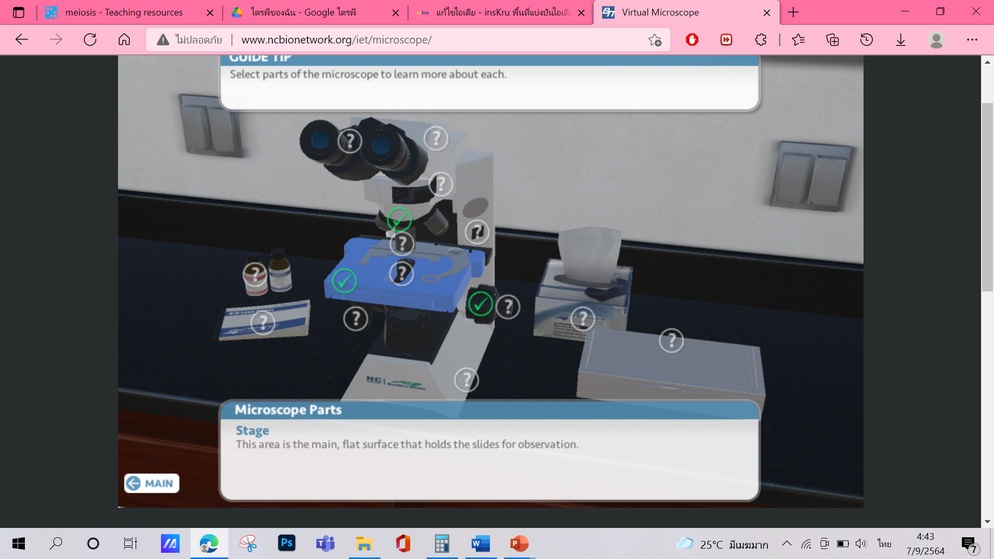Select the green checkmark on the objective lenses
994x559 pixels.
pos(399,220)
